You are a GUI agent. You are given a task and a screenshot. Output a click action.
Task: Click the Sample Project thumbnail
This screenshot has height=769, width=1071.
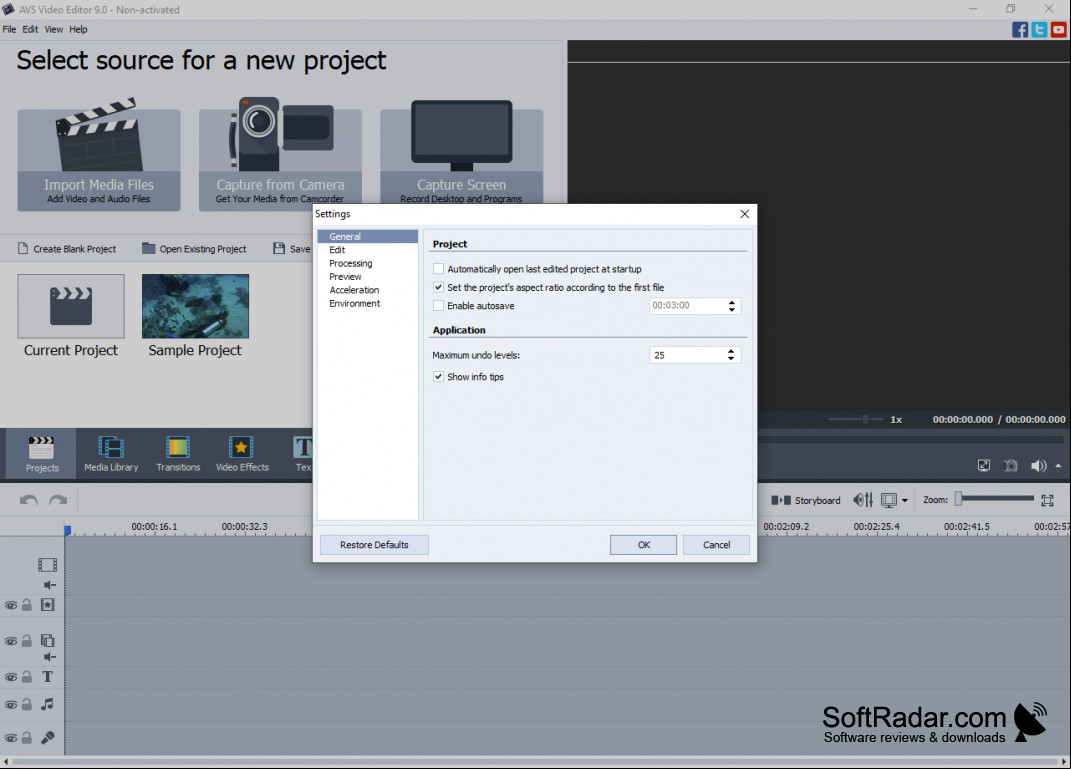click(195, 306)
